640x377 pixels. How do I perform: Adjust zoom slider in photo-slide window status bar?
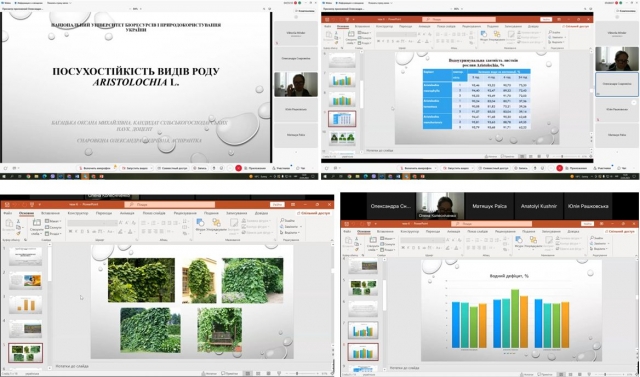pos(297,373)
